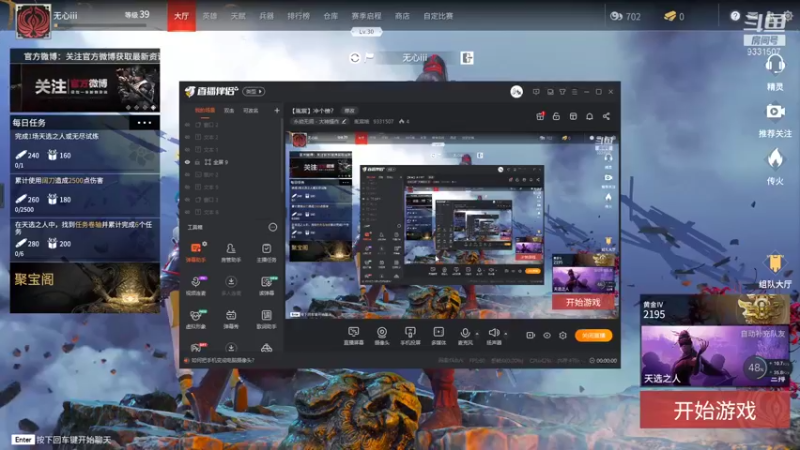The height and width of the screenshot is (450, 800).
Task: Switch to the 天赋 tab
Action: [238, 16]
